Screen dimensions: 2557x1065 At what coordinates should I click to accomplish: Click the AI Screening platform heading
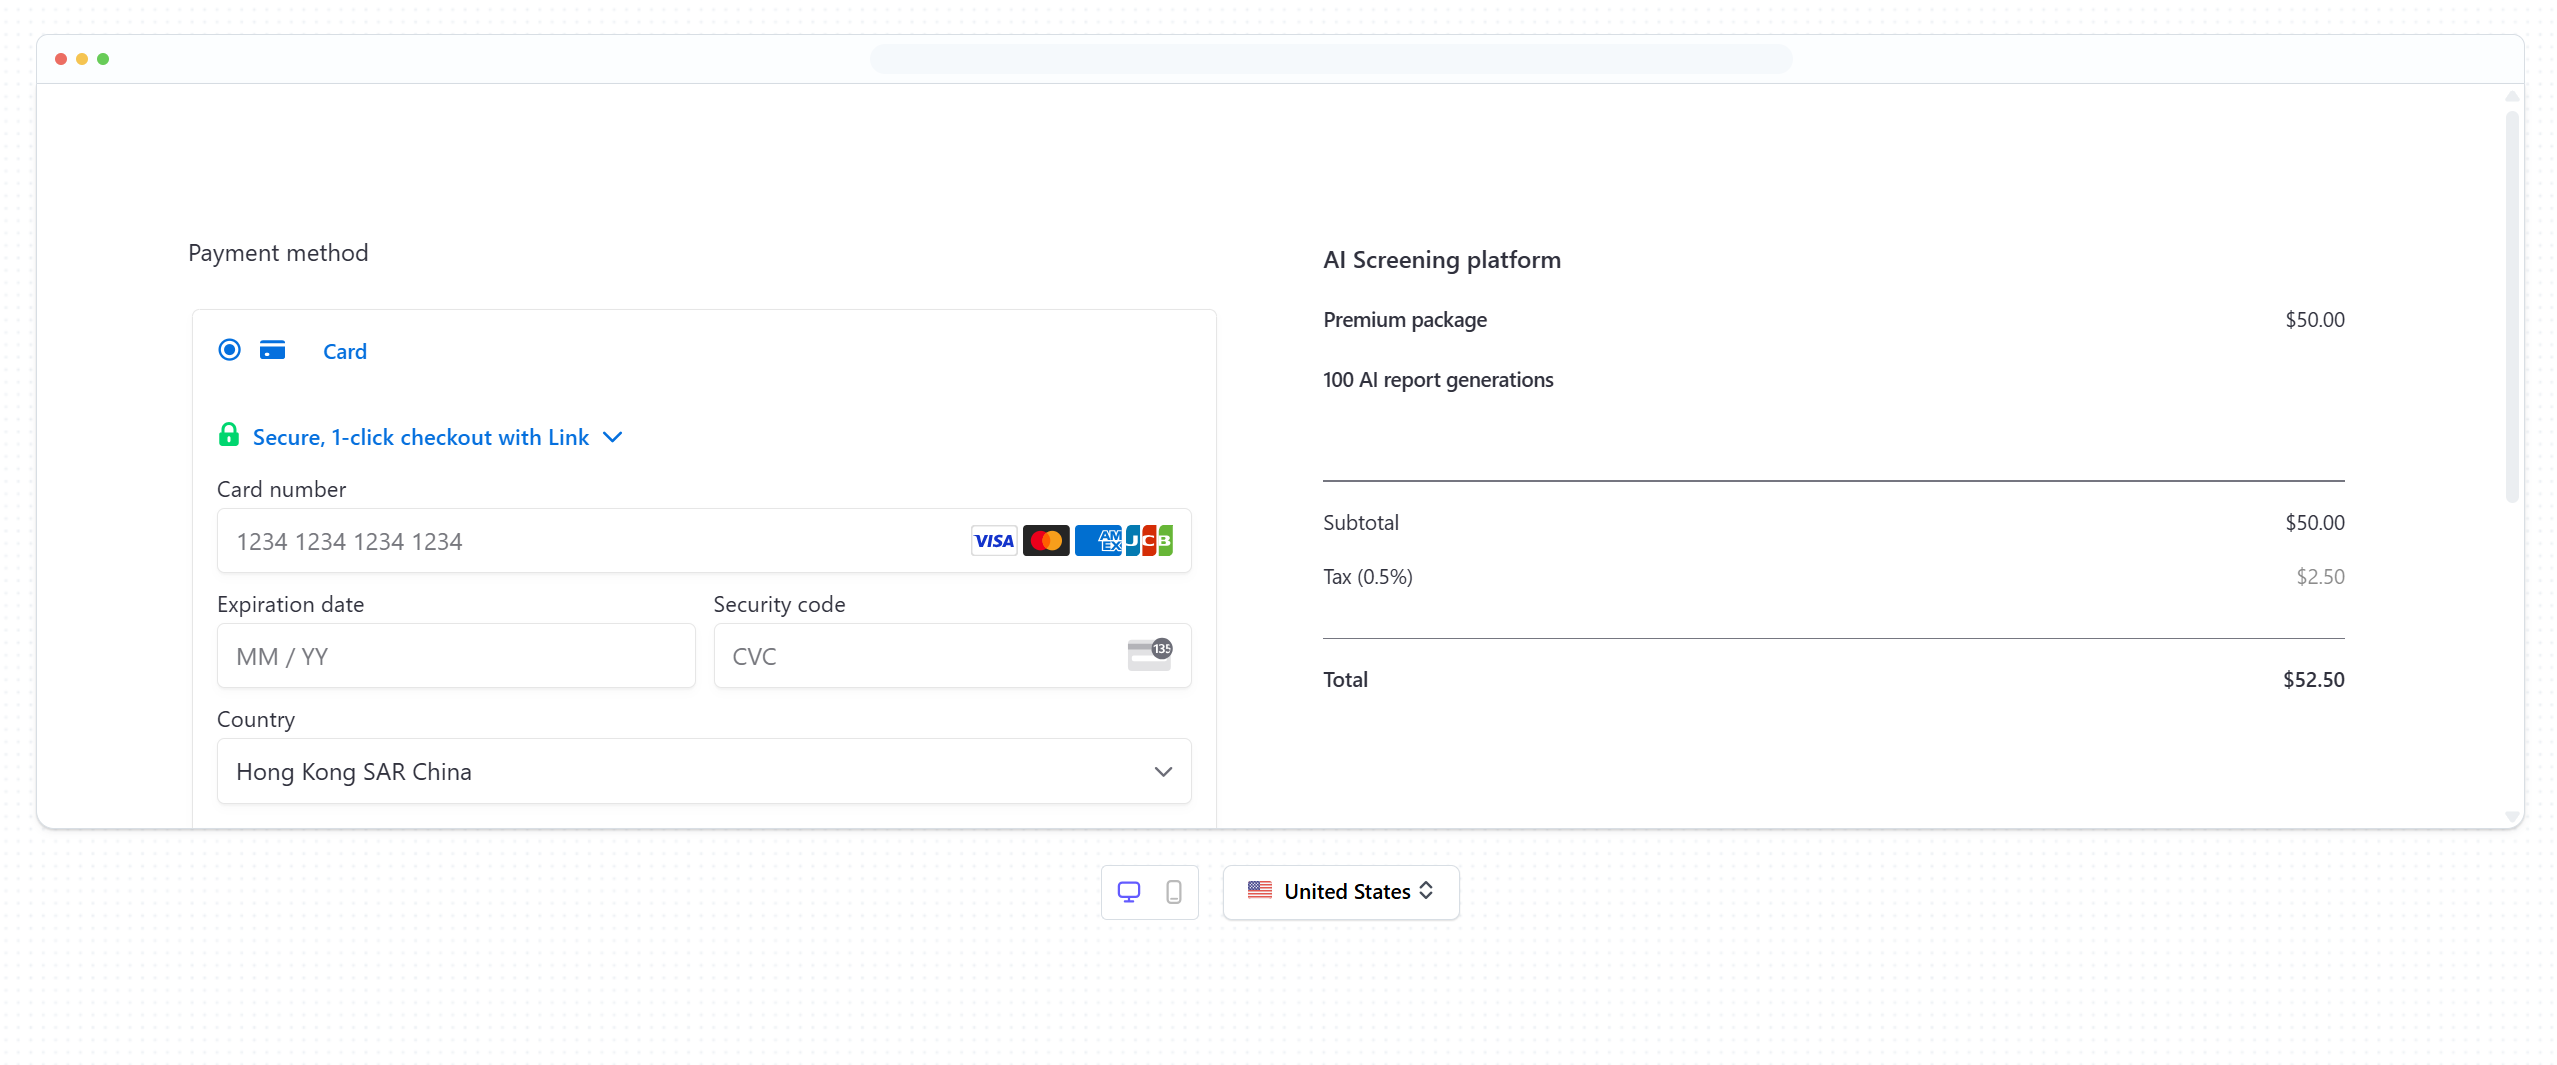point(1442,260)
